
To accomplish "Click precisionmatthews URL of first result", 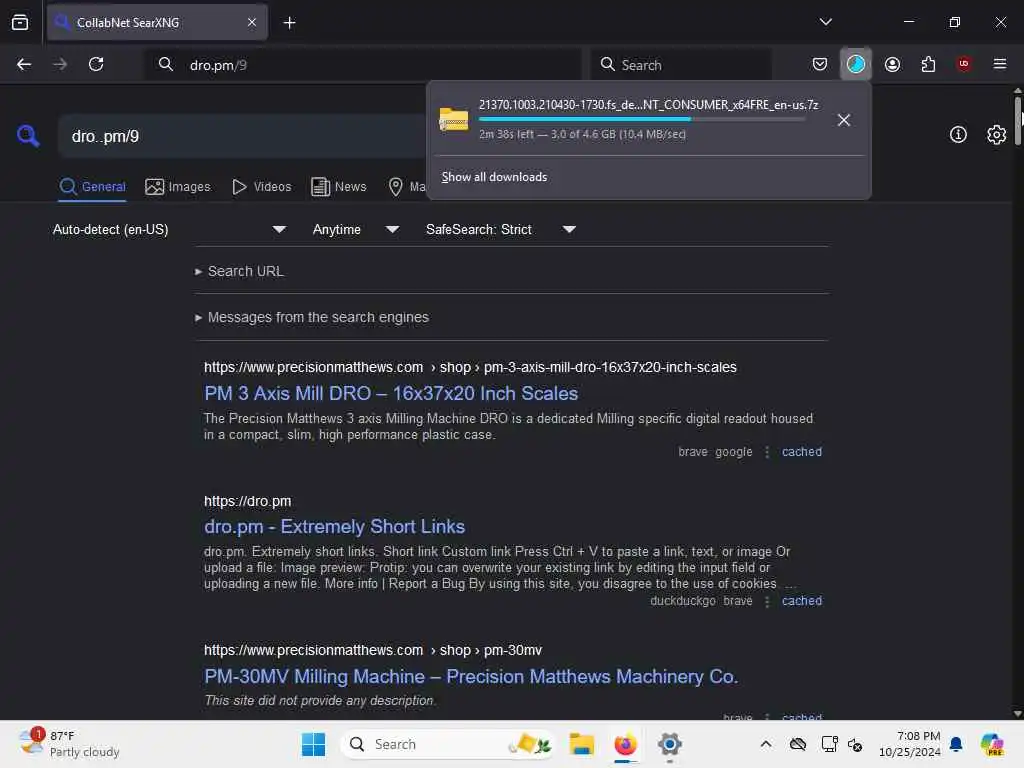I will 470,367.
